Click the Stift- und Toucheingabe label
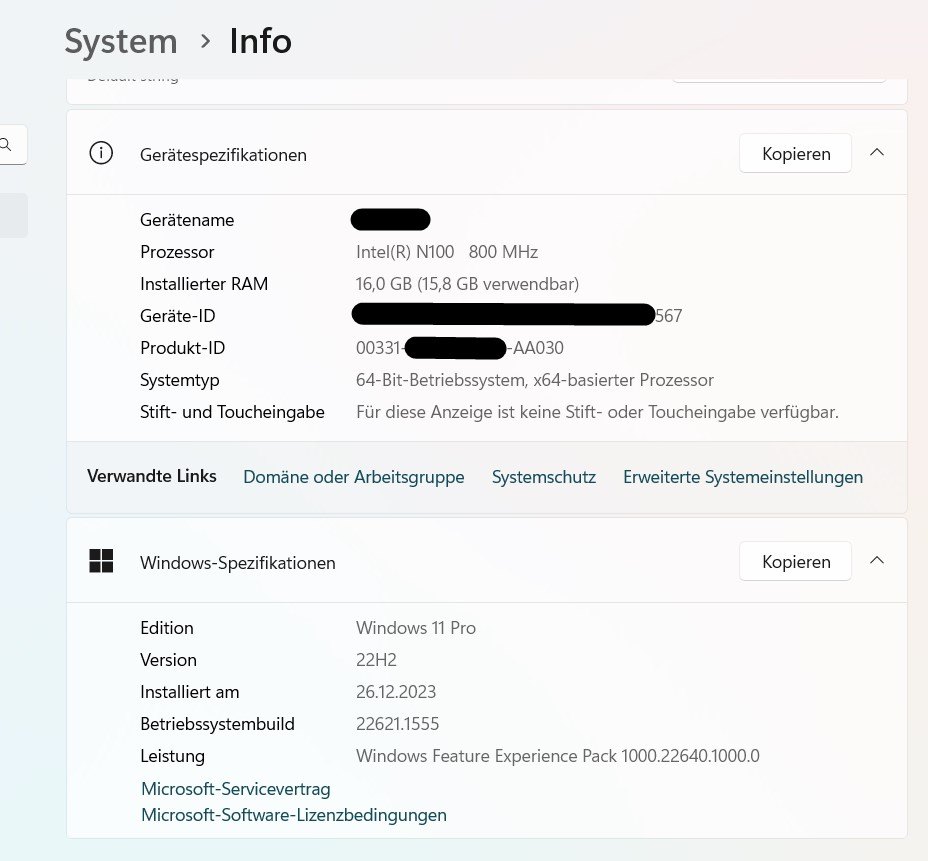928x861 pixels. [x=232, y=412]
